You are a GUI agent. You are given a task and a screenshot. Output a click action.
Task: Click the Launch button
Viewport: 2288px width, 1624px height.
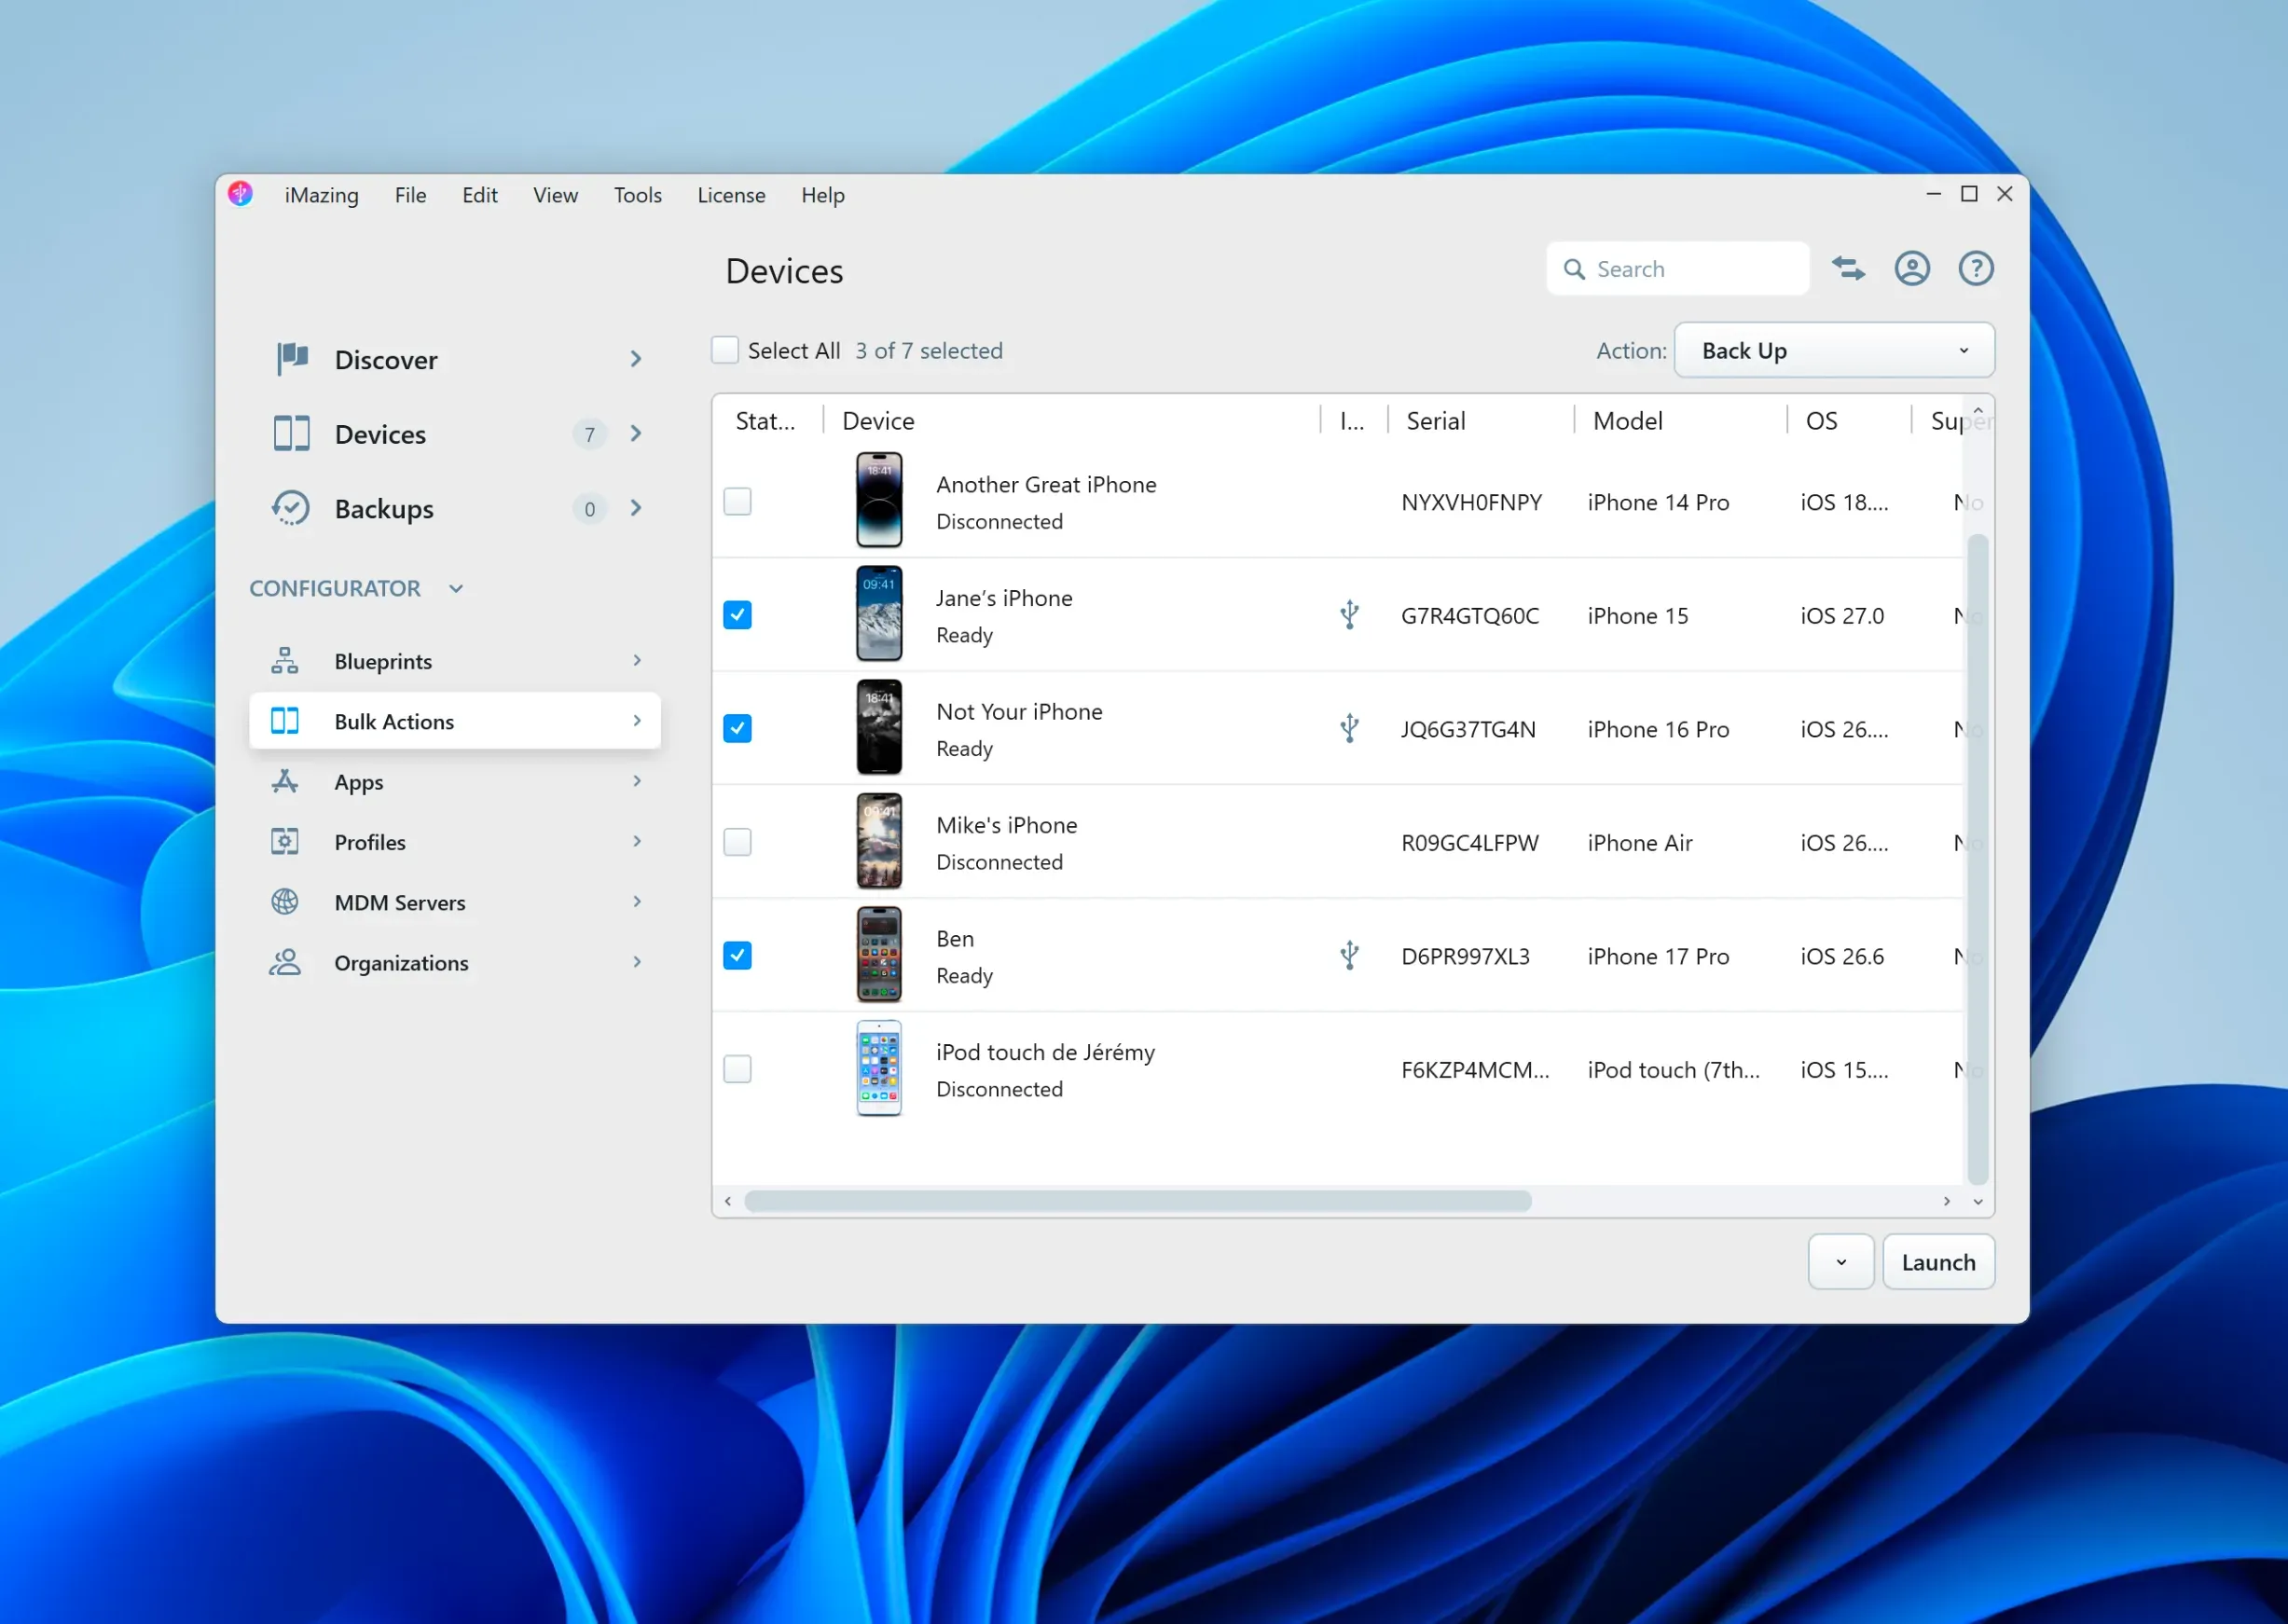[x=1938, y=1262]
